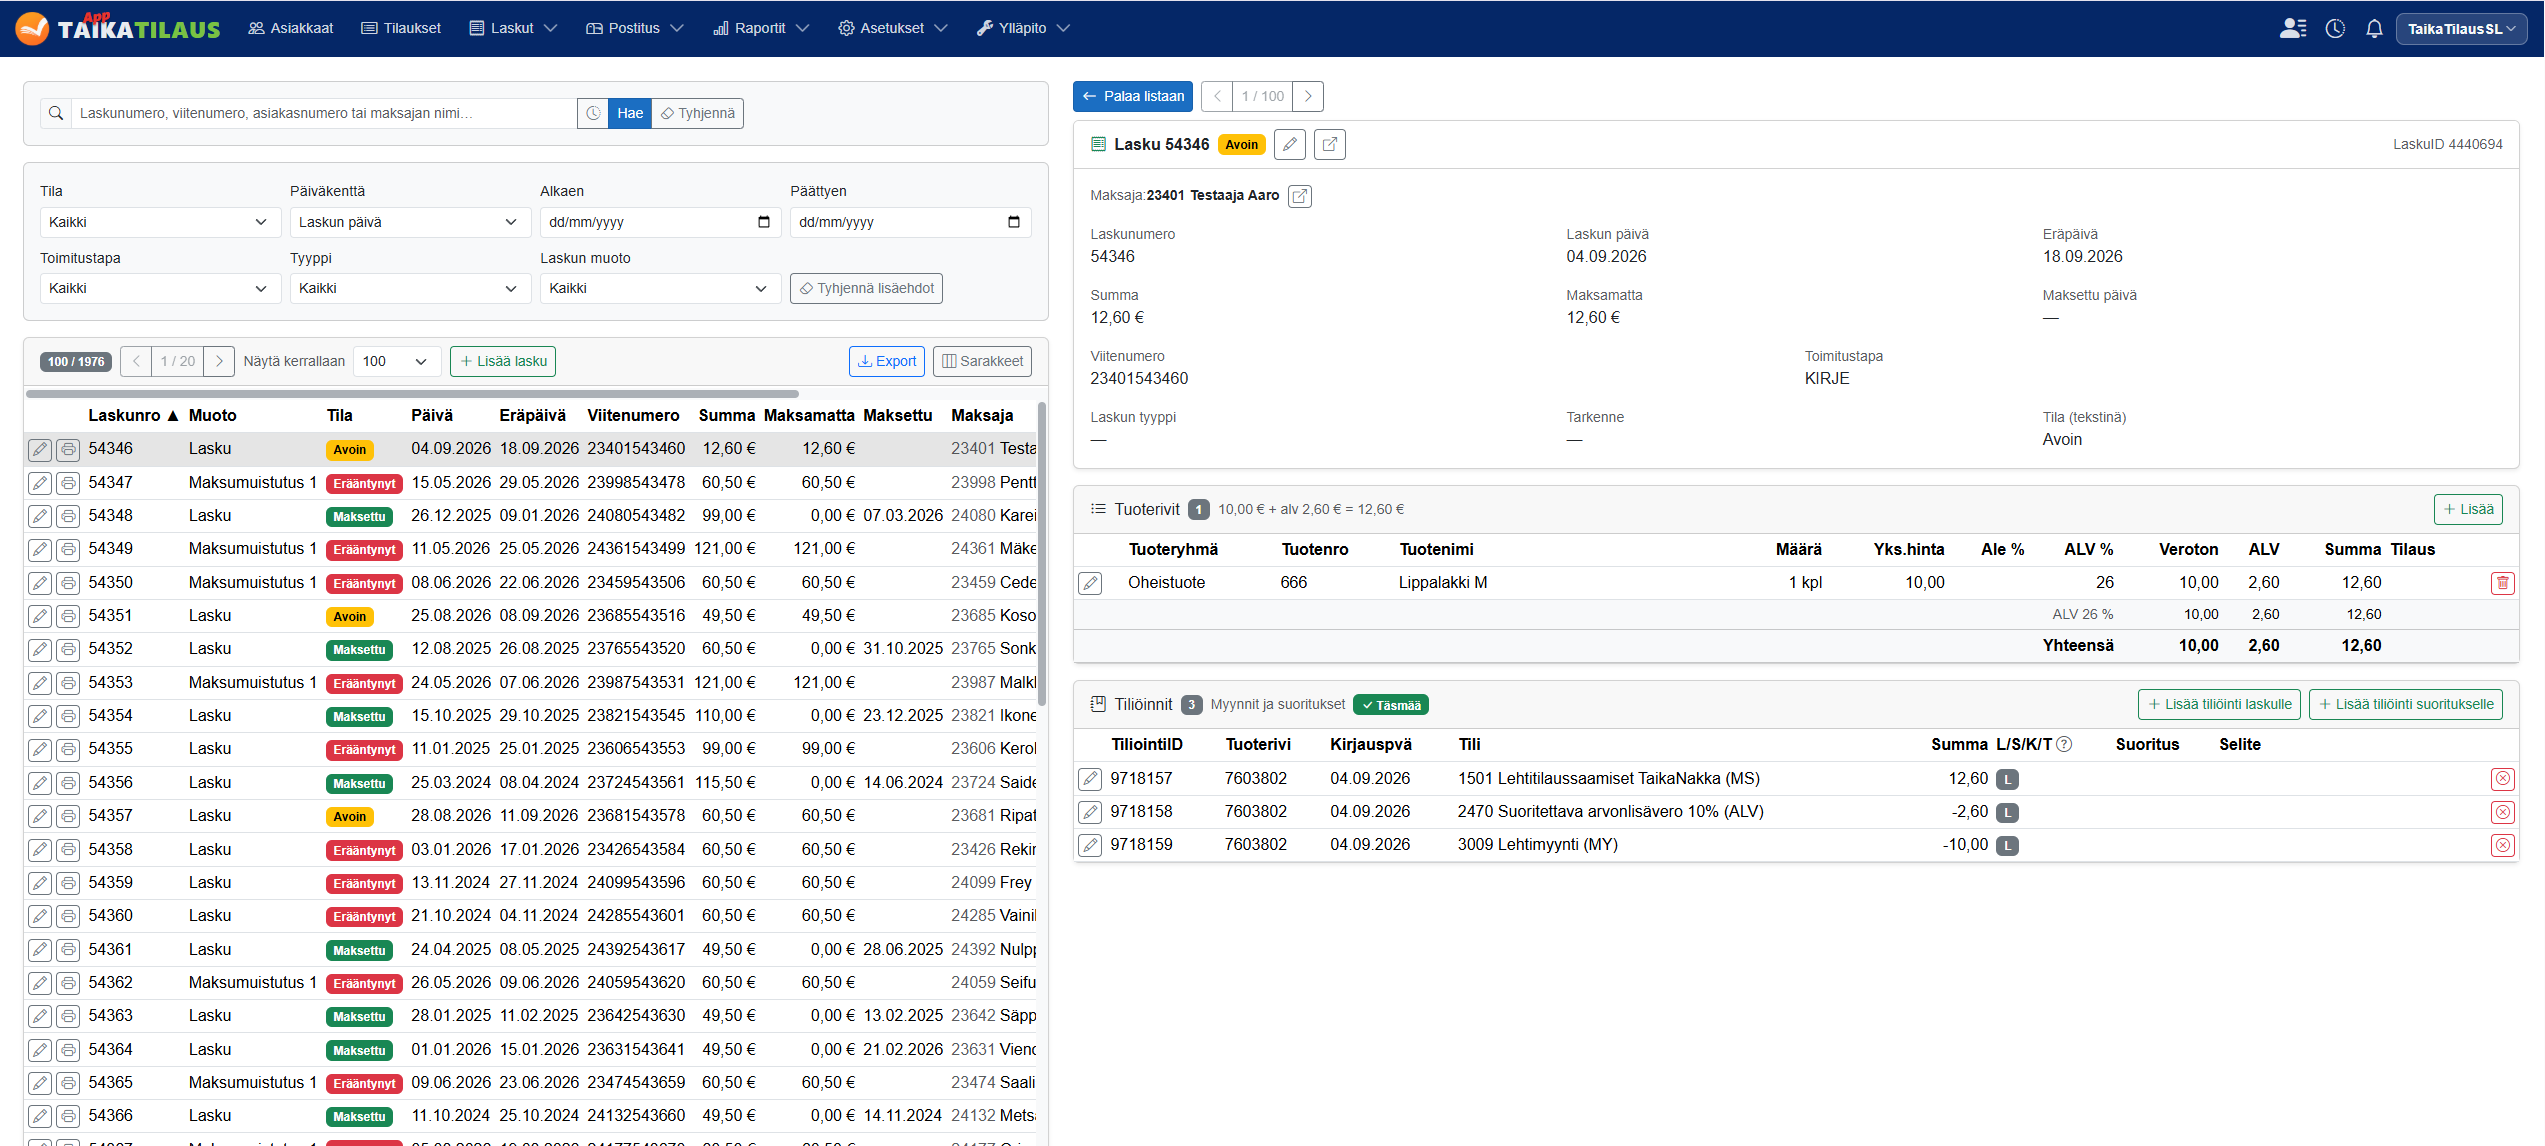Image resolution: width=2545 pixels, height=1146 pixels.
Task: Print invoice 54347 from the list
Action: click(68, 483)
